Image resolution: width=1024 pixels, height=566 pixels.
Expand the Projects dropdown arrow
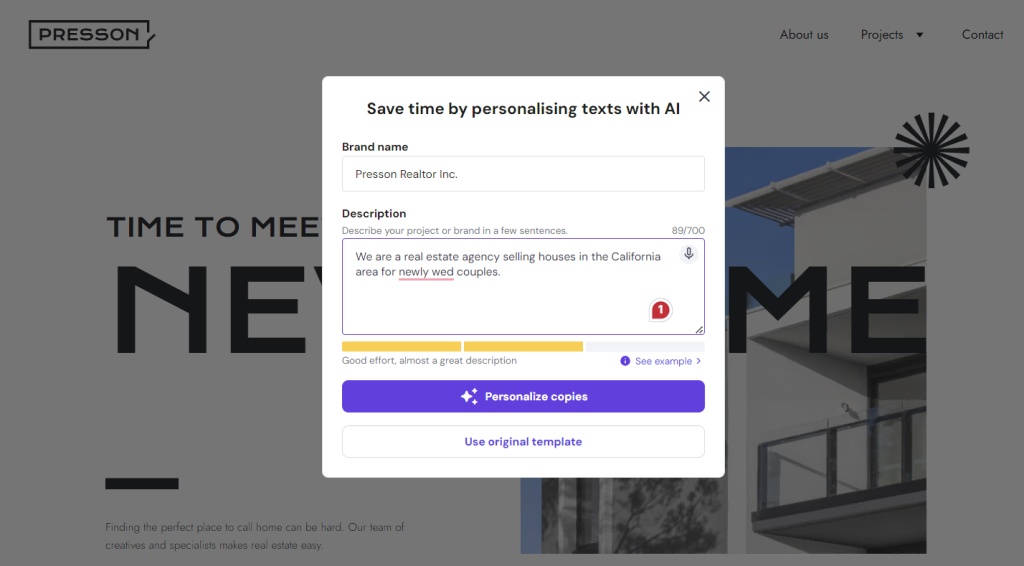pyautogui.click(x=920, y=35)
